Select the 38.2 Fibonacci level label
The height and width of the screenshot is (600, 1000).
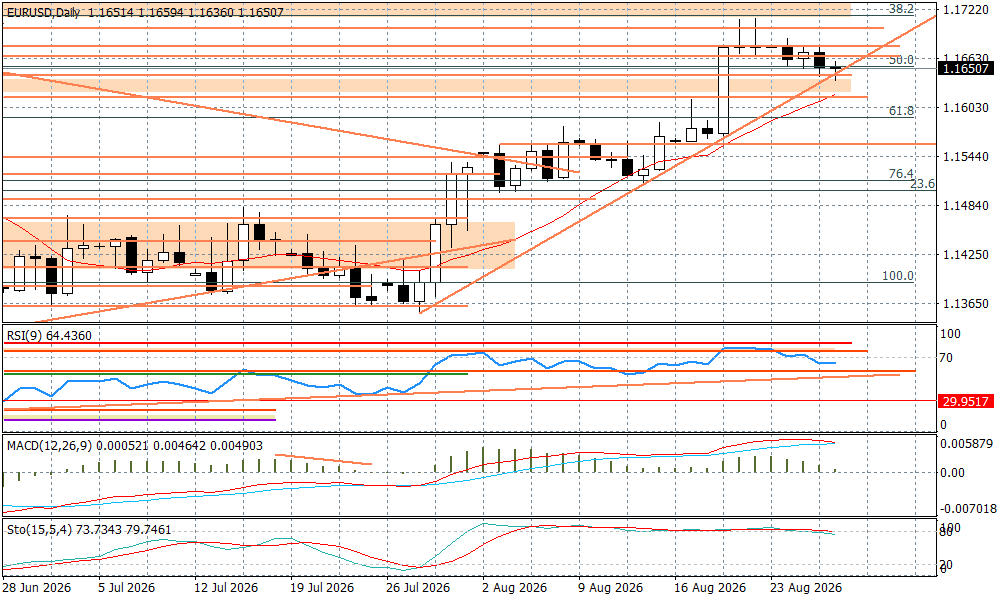pyautogui.click(x=901, y=9)
